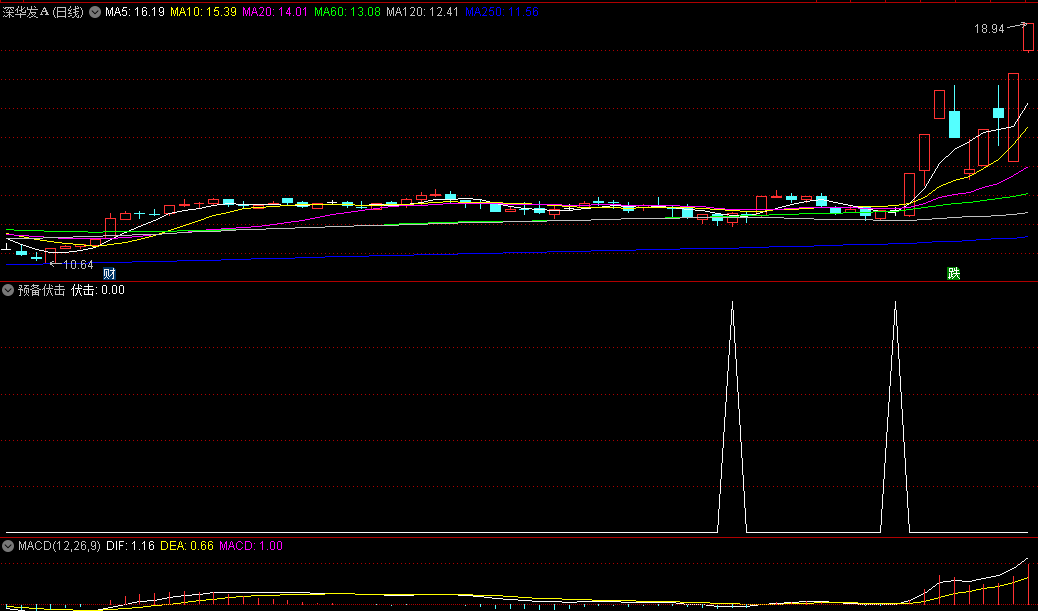Select the MA5: 16.19 moving average label

pos(134,12)
